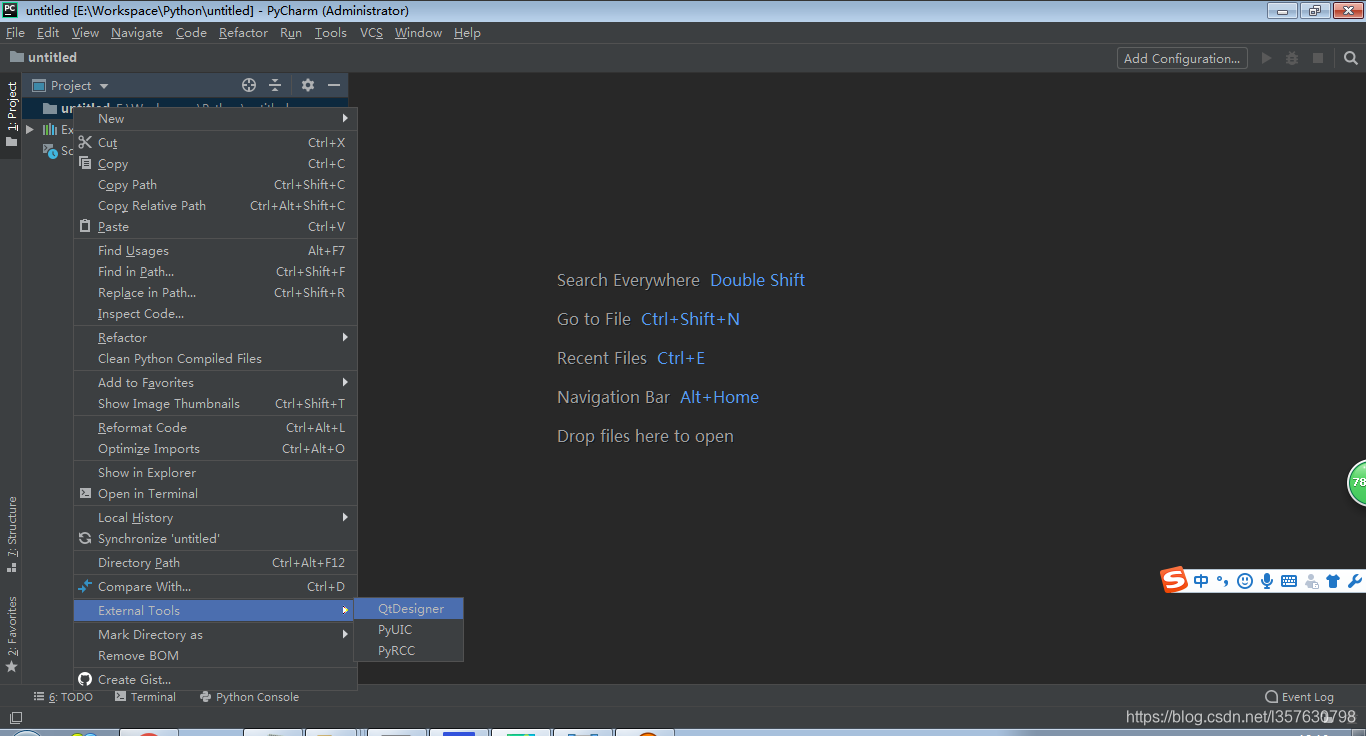Choose Inspect Code
The height and width of the screenshot is (736, 1366).
click(x=215, y=313)
